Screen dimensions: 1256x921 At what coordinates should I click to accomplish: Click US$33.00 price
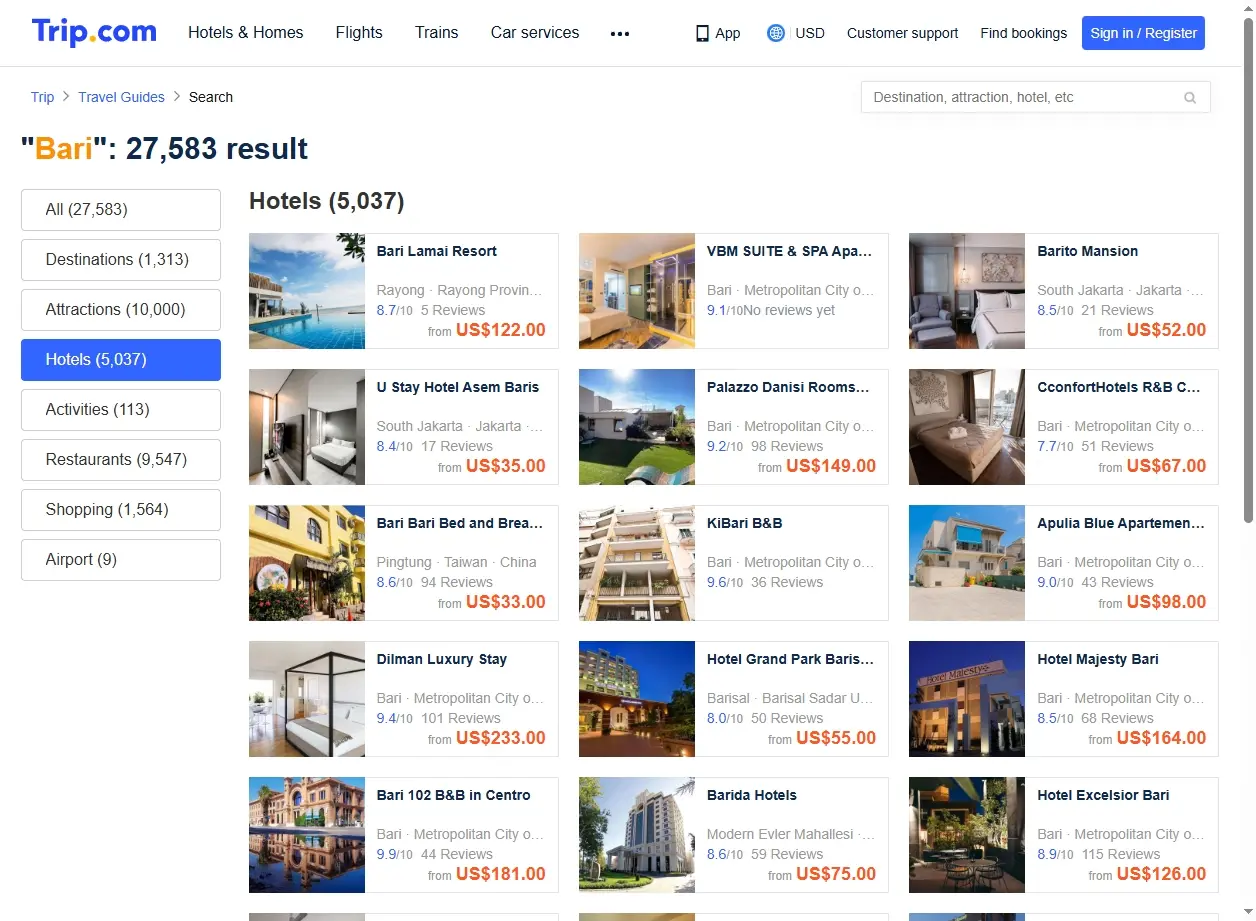(506, 602)
